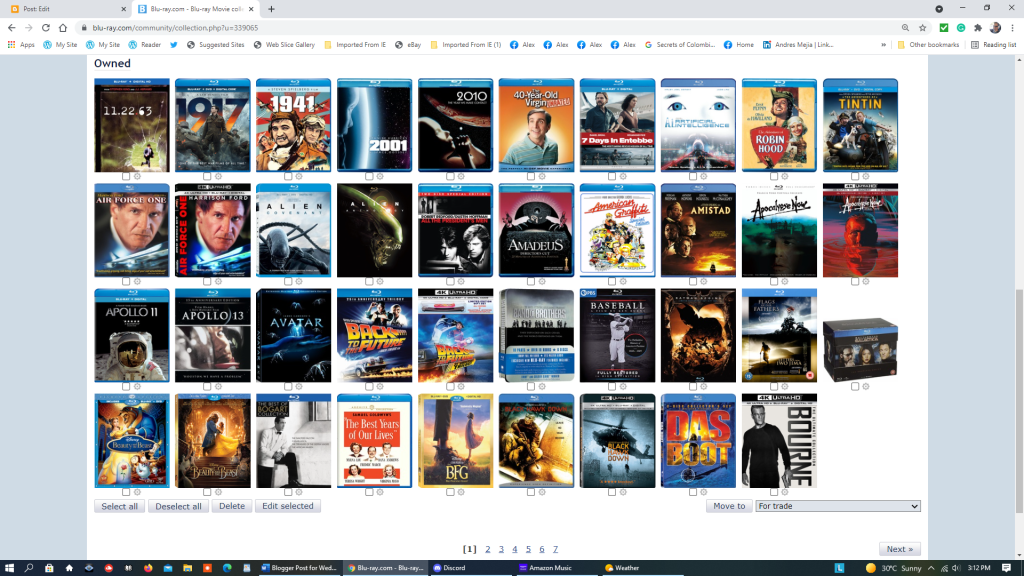Open settings gear under the 1917 cover

[x=218, y=176]
